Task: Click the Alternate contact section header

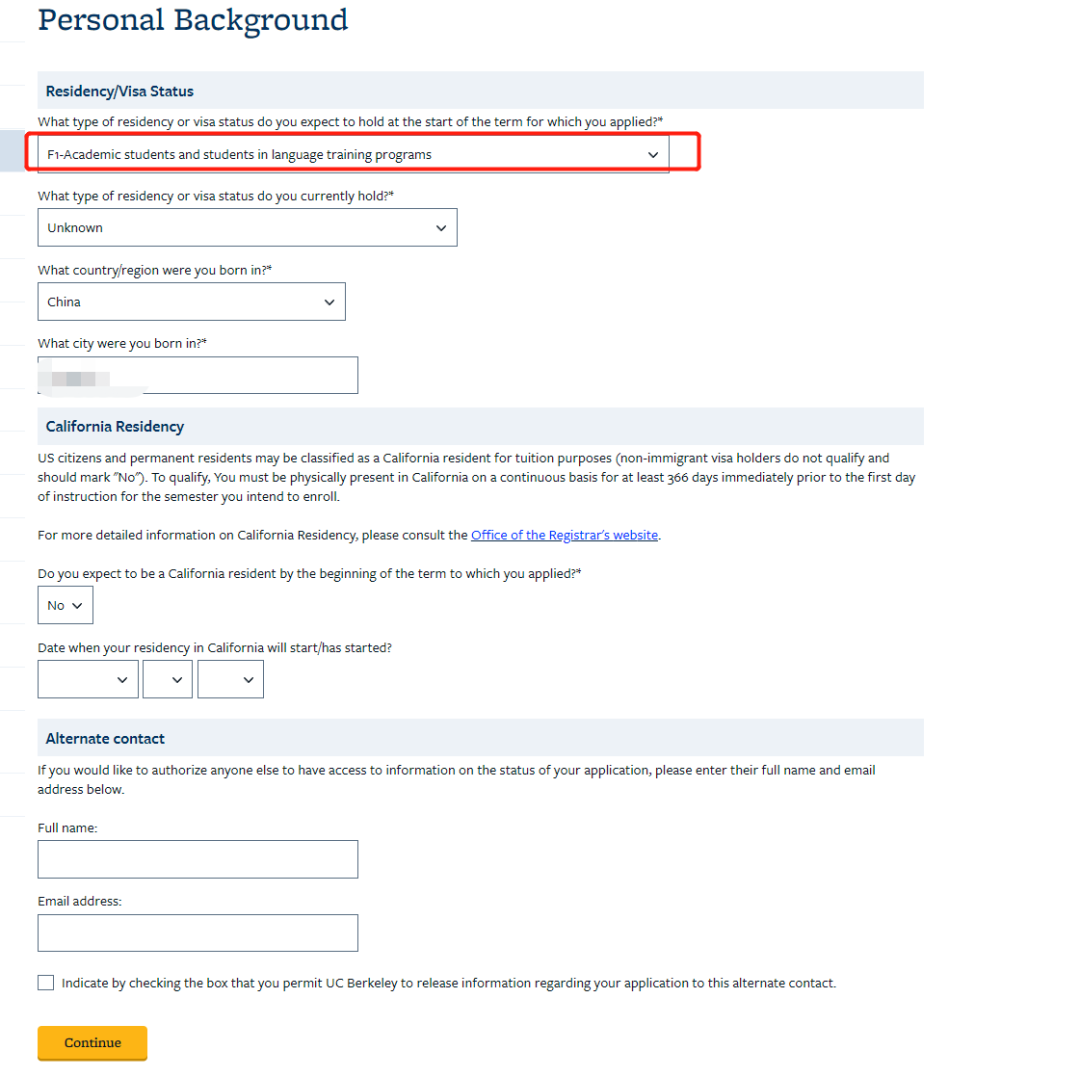Action: [105, 739]
